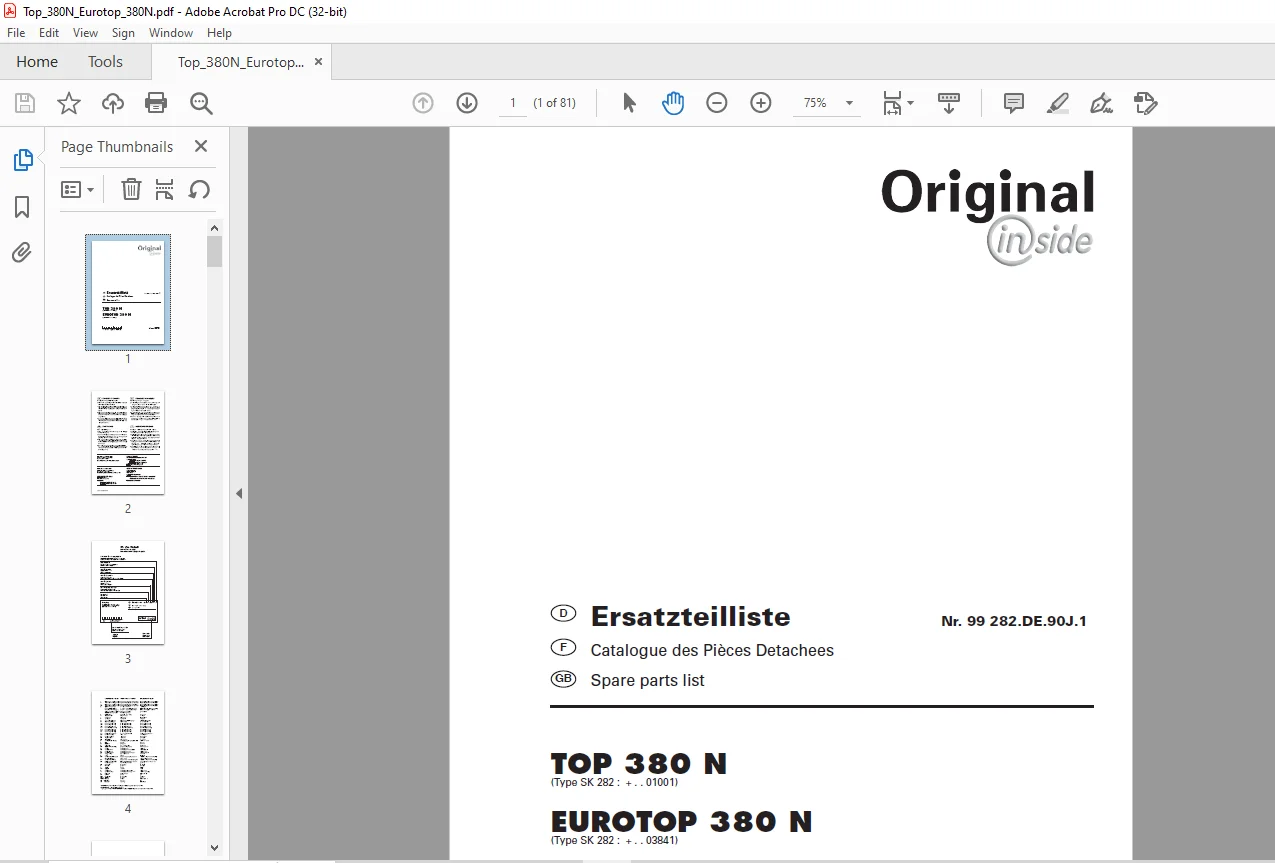This screenshot has height=863, width=1275.
Task: Open the find text magnifier tool
Action: tap(201, 103)
